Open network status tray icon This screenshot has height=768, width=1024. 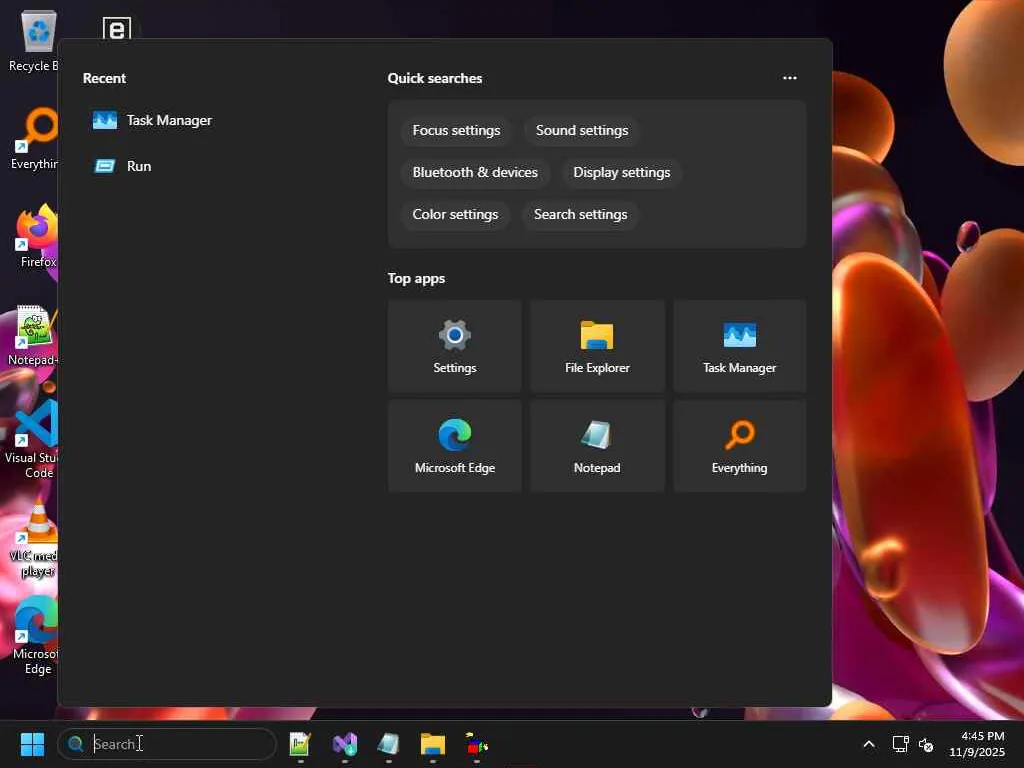pyautogui.click(x=901, y=744)
